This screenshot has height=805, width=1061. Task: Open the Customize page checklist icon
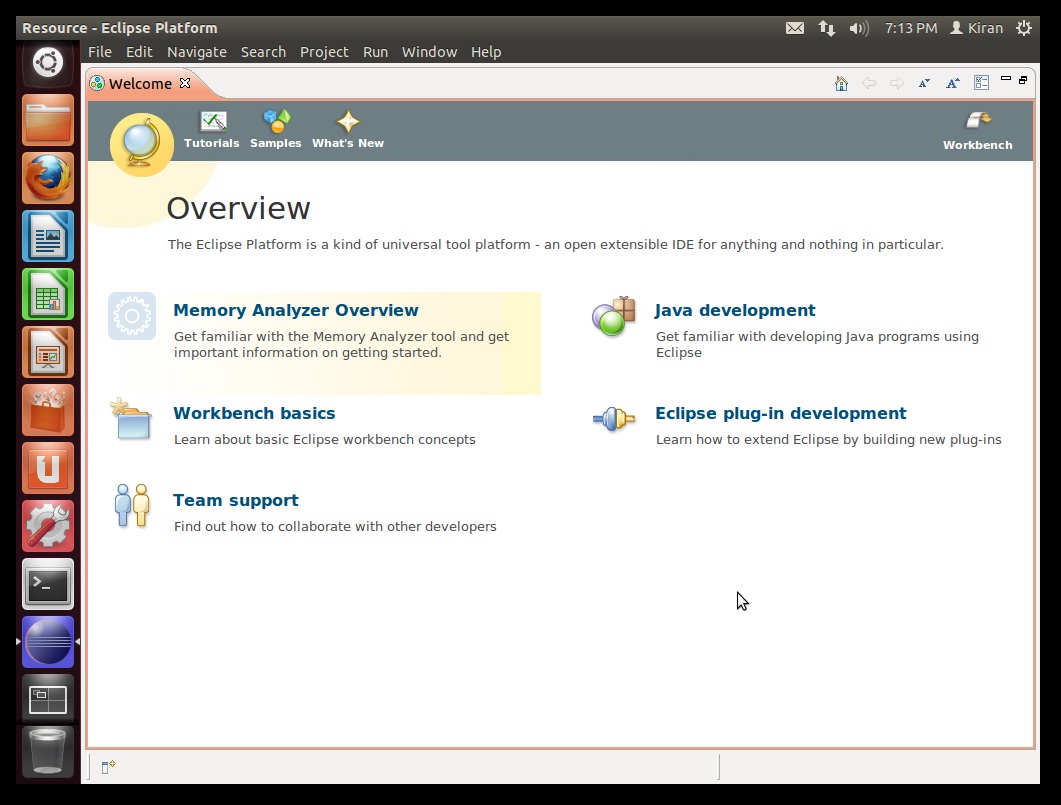tap(981, 84)
